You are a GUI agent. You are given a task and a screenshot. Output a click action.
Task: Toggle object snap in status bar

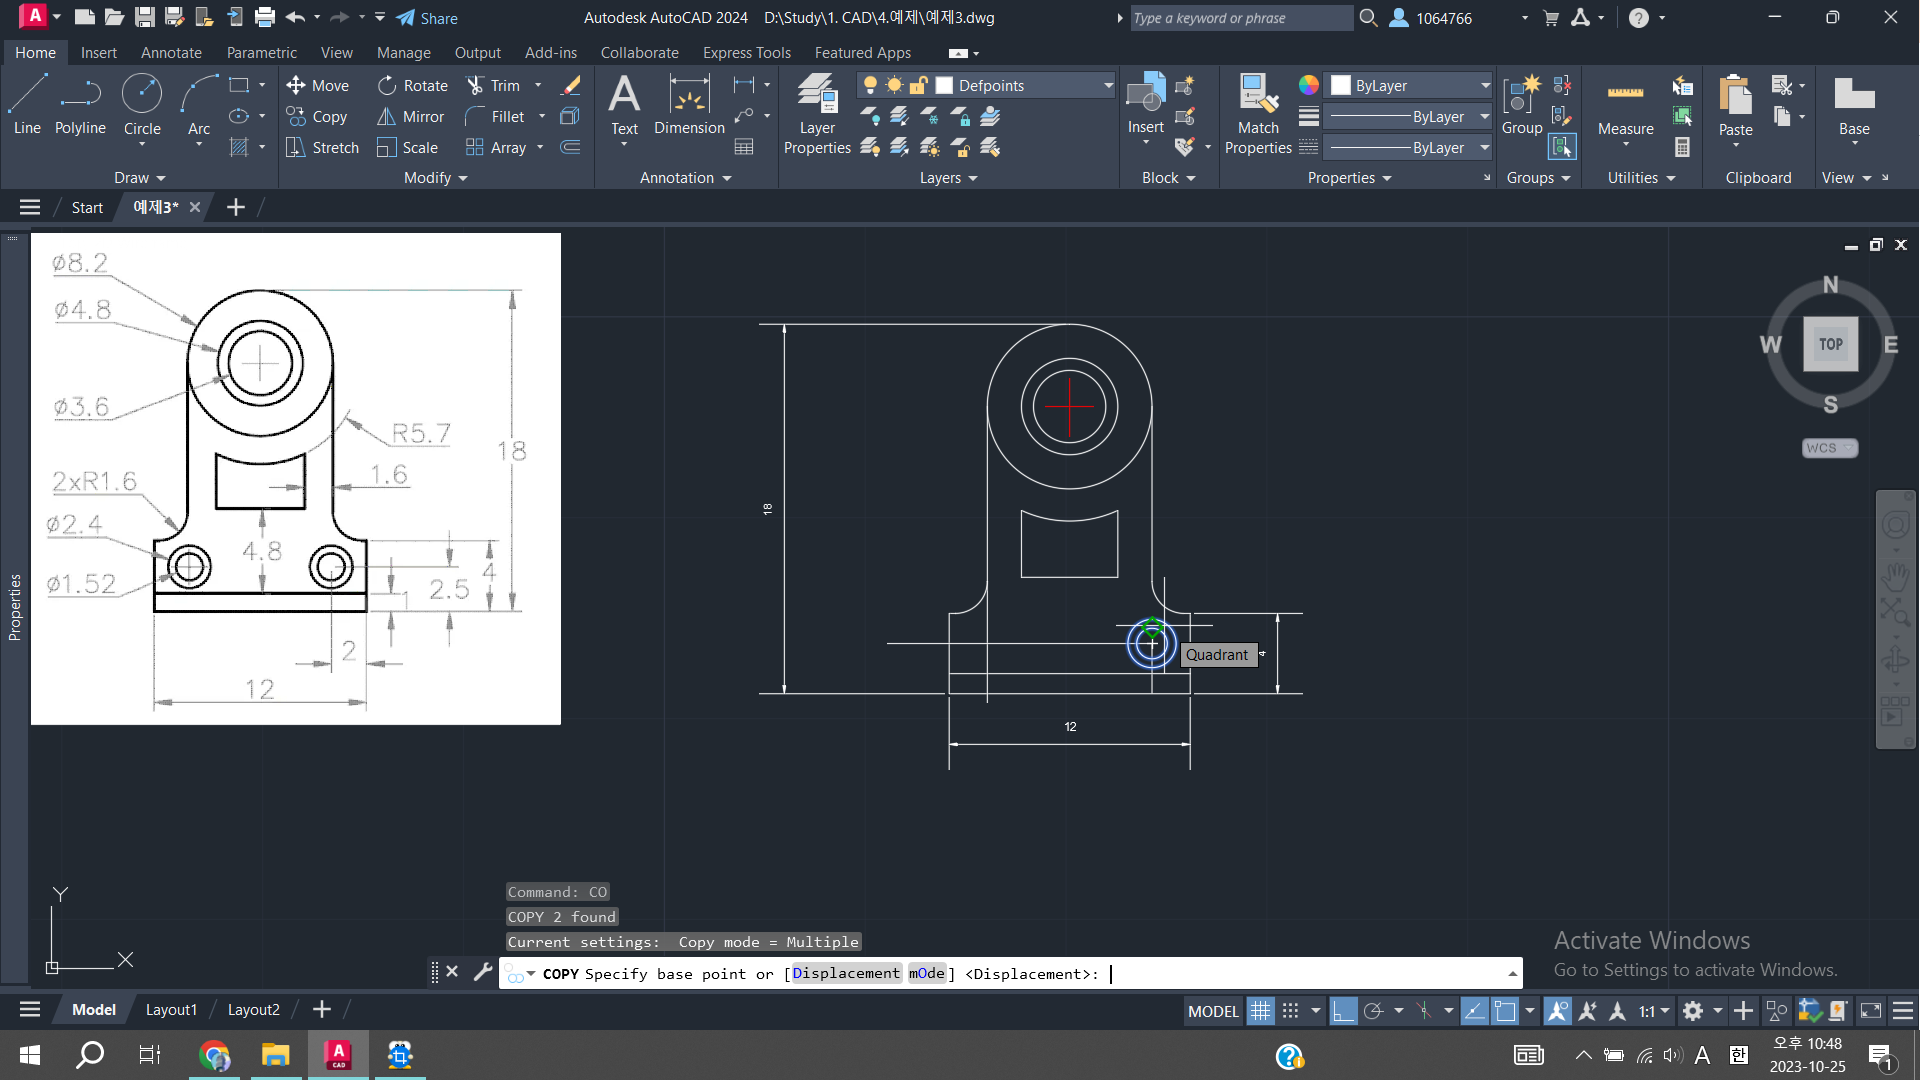(x=1505, y=1011)
